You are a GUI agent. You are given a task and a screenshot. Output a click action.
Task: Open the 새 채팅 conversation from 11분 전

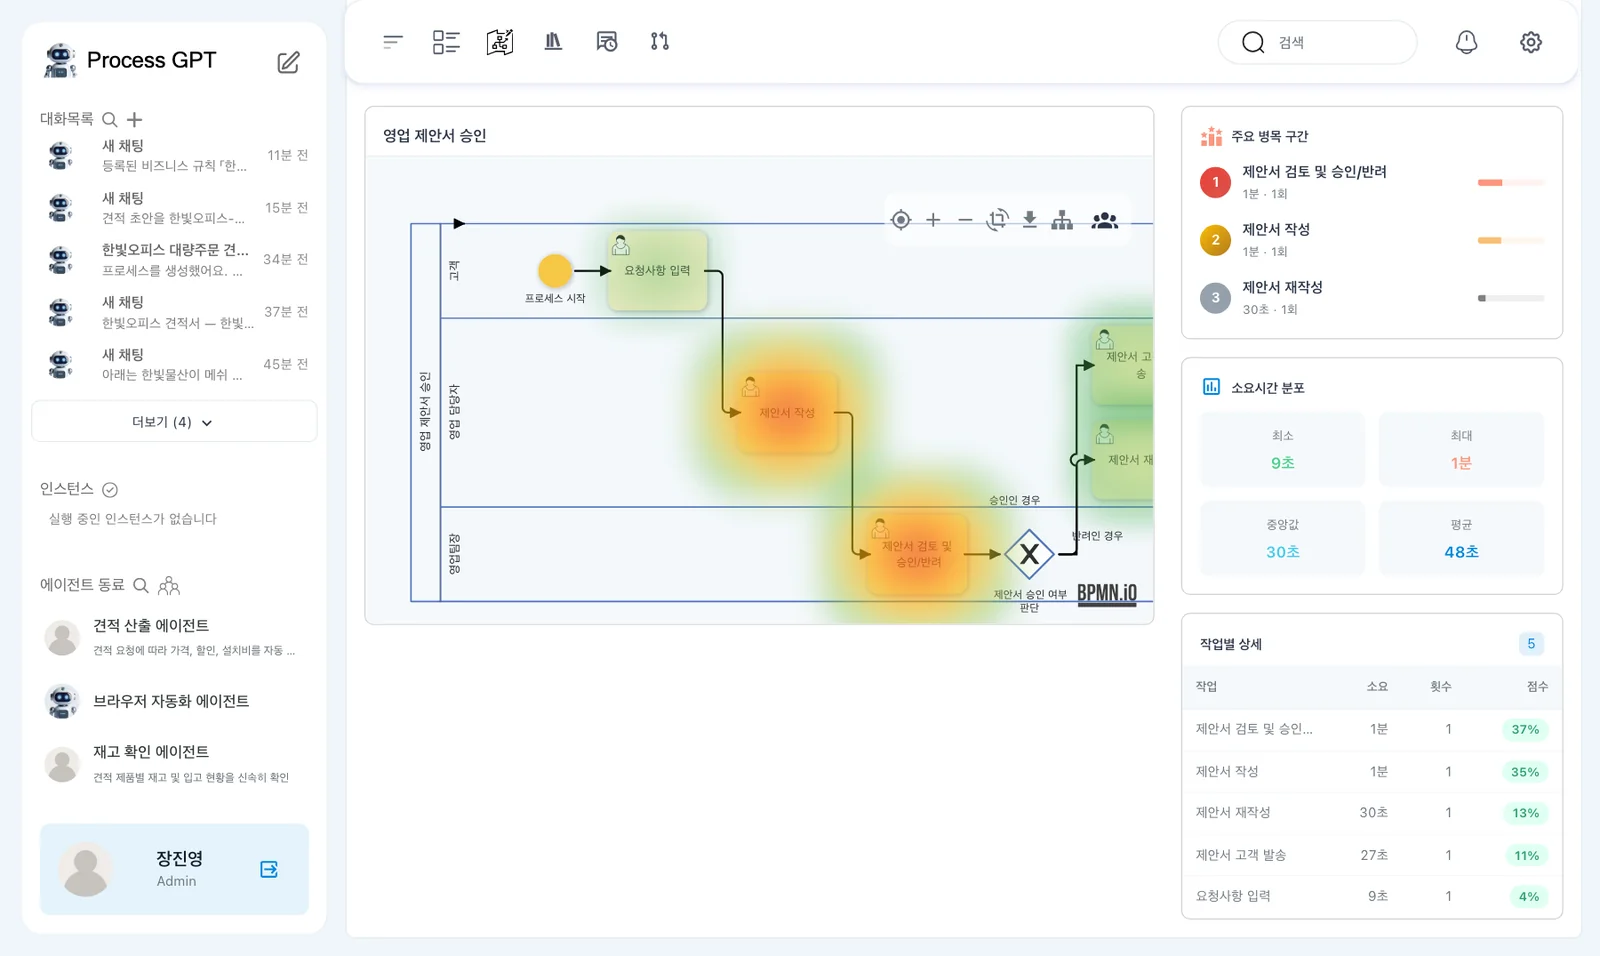[175, 155]
